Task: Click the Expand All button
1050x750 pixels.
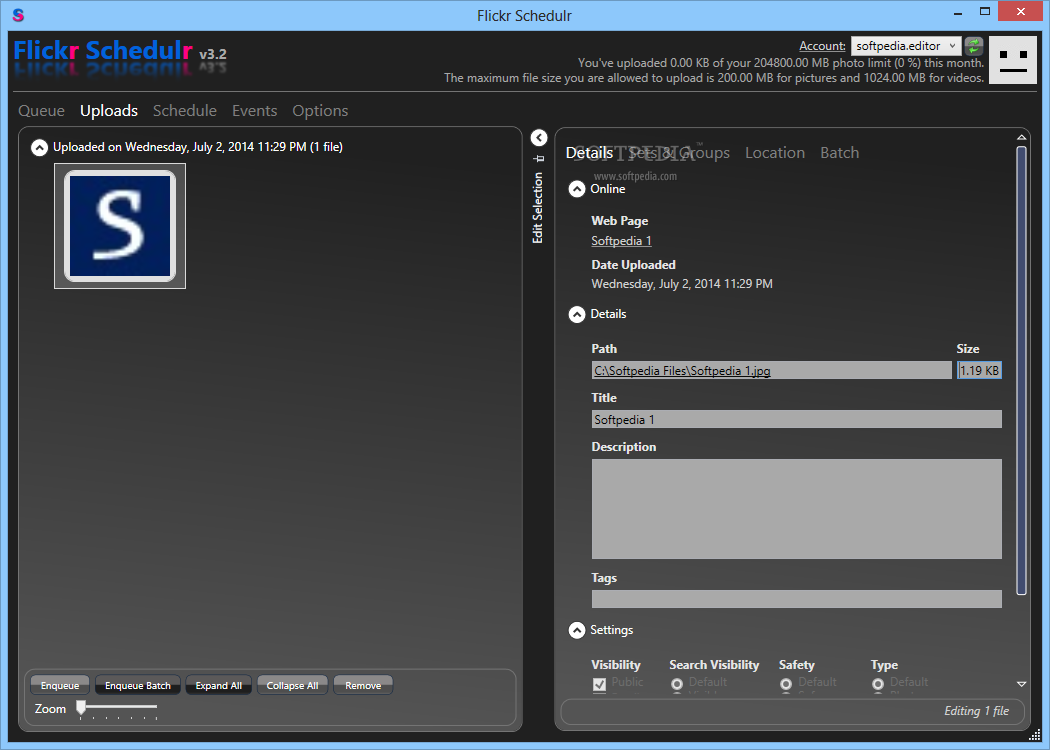Action: [x=219, y=685]
